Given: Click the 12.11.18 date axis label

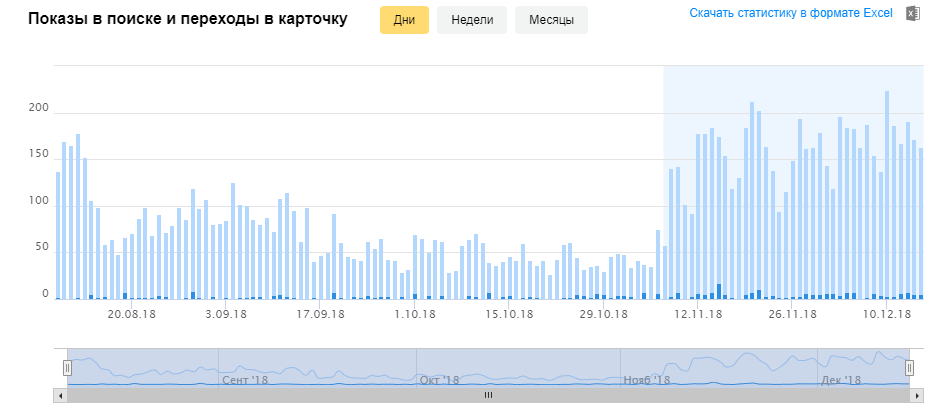Looking at the screenshot, I should [698, 314].
